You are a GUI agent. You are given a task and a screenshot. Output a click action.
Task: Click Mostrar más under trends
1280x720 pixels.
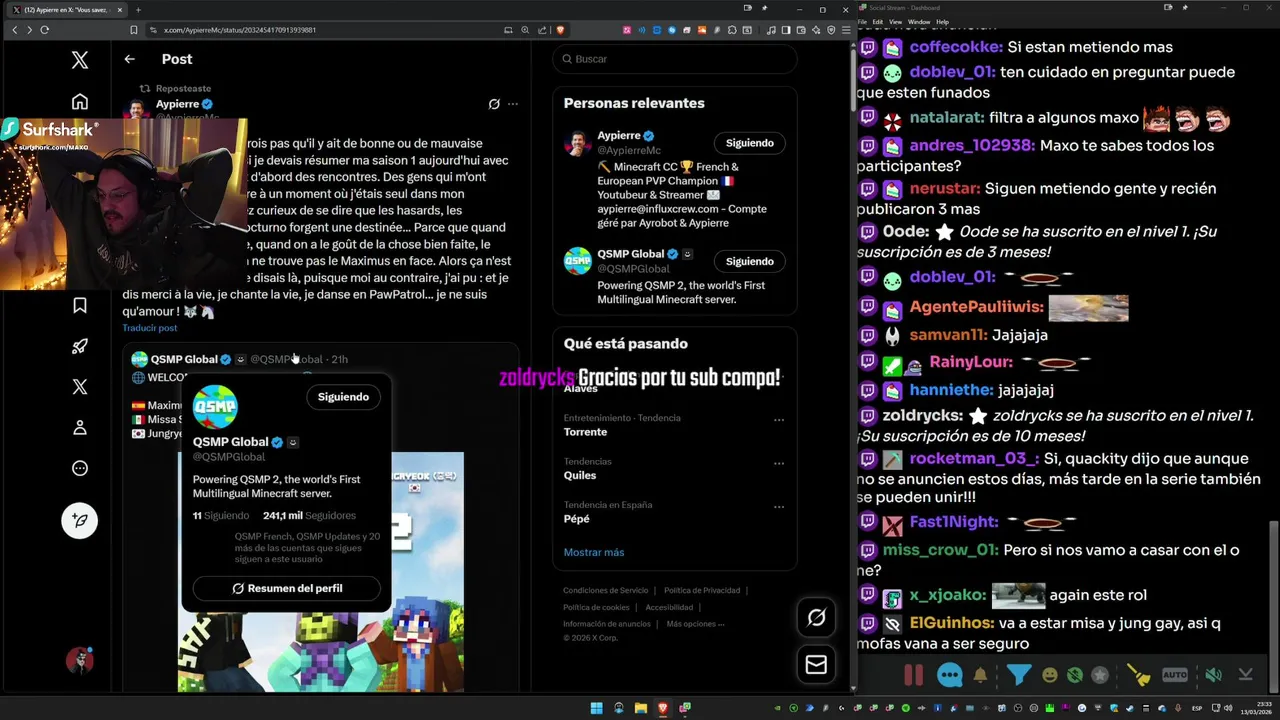point(593,552)
